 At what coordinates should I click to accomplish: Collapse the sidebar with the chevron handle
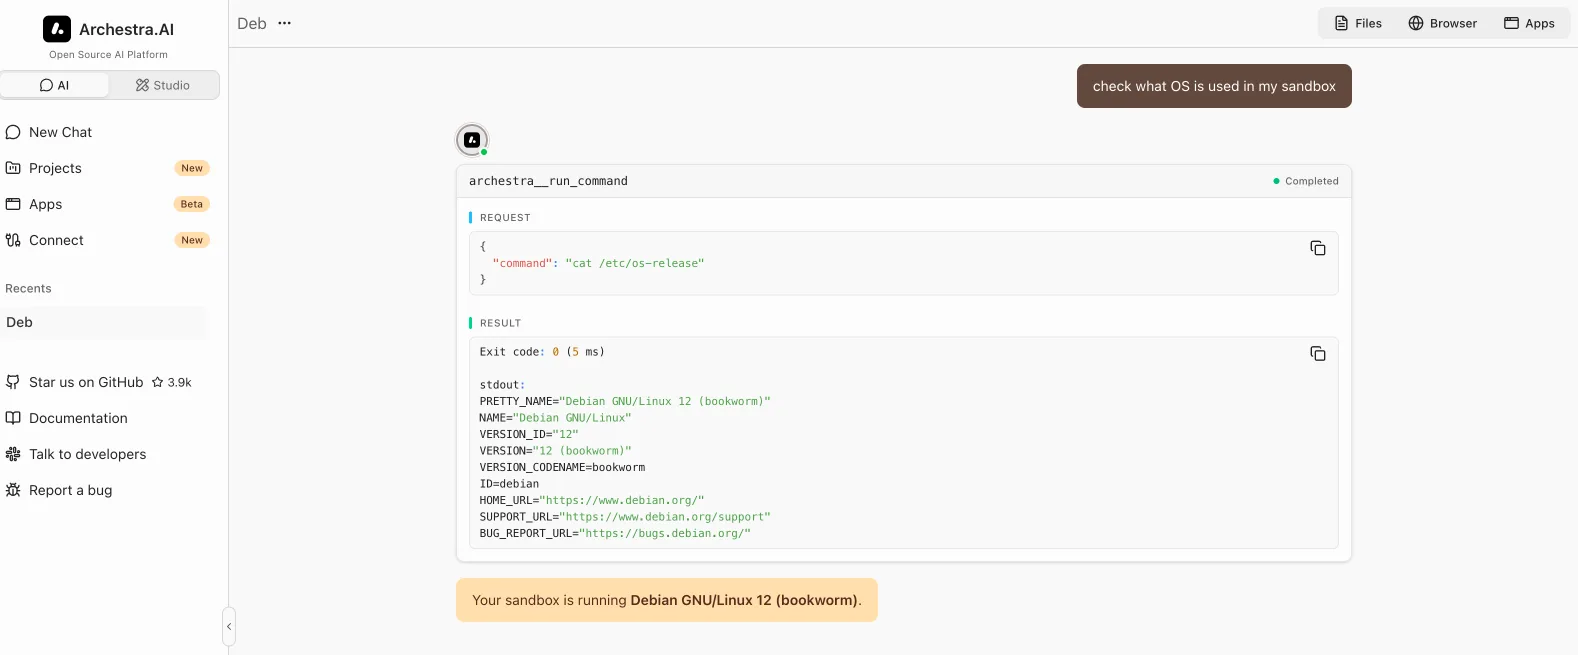[229, 627]
